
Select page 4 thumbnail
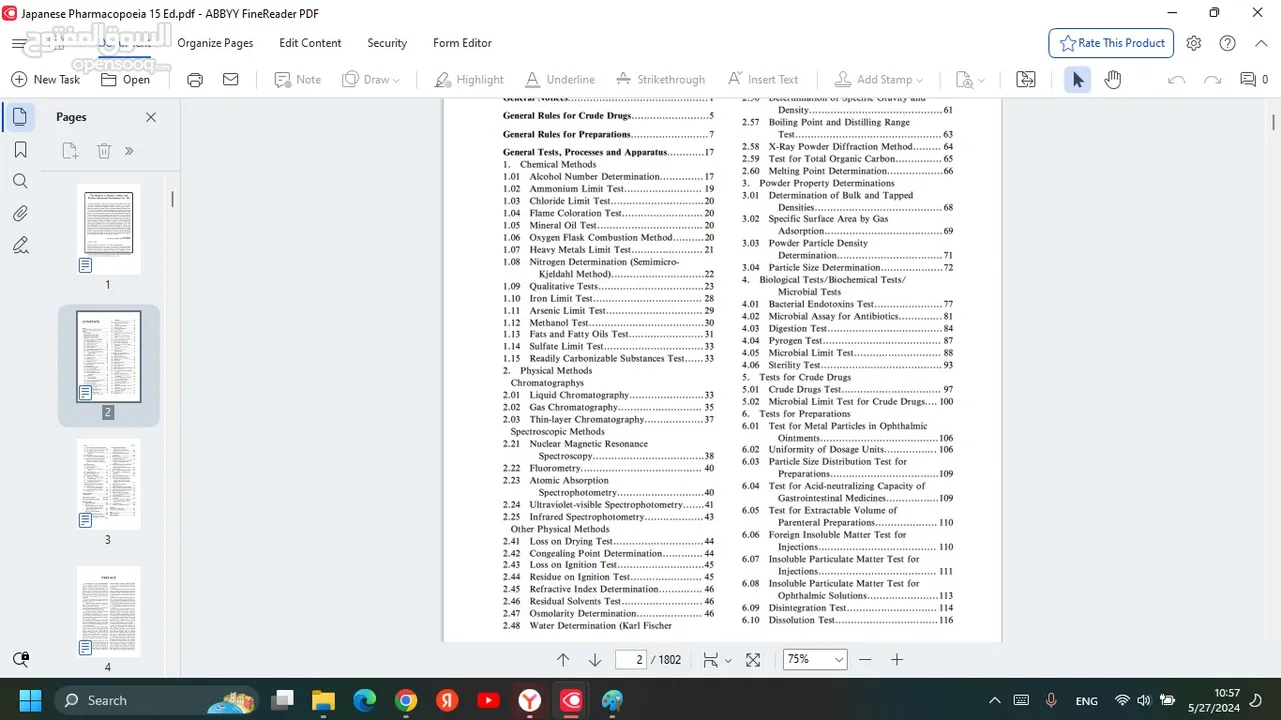click(x=108, y=611)
